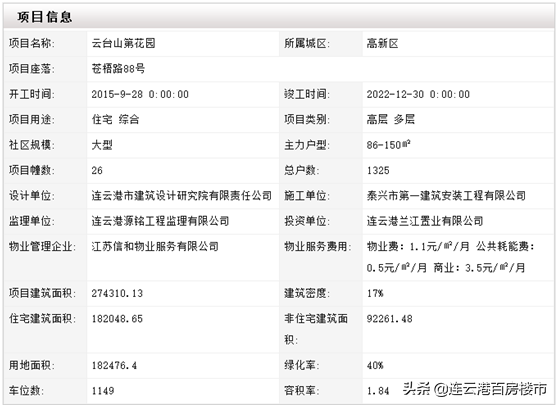Click the 车位数 label
This screenshot has height=407, width=558.
point(26,391)
